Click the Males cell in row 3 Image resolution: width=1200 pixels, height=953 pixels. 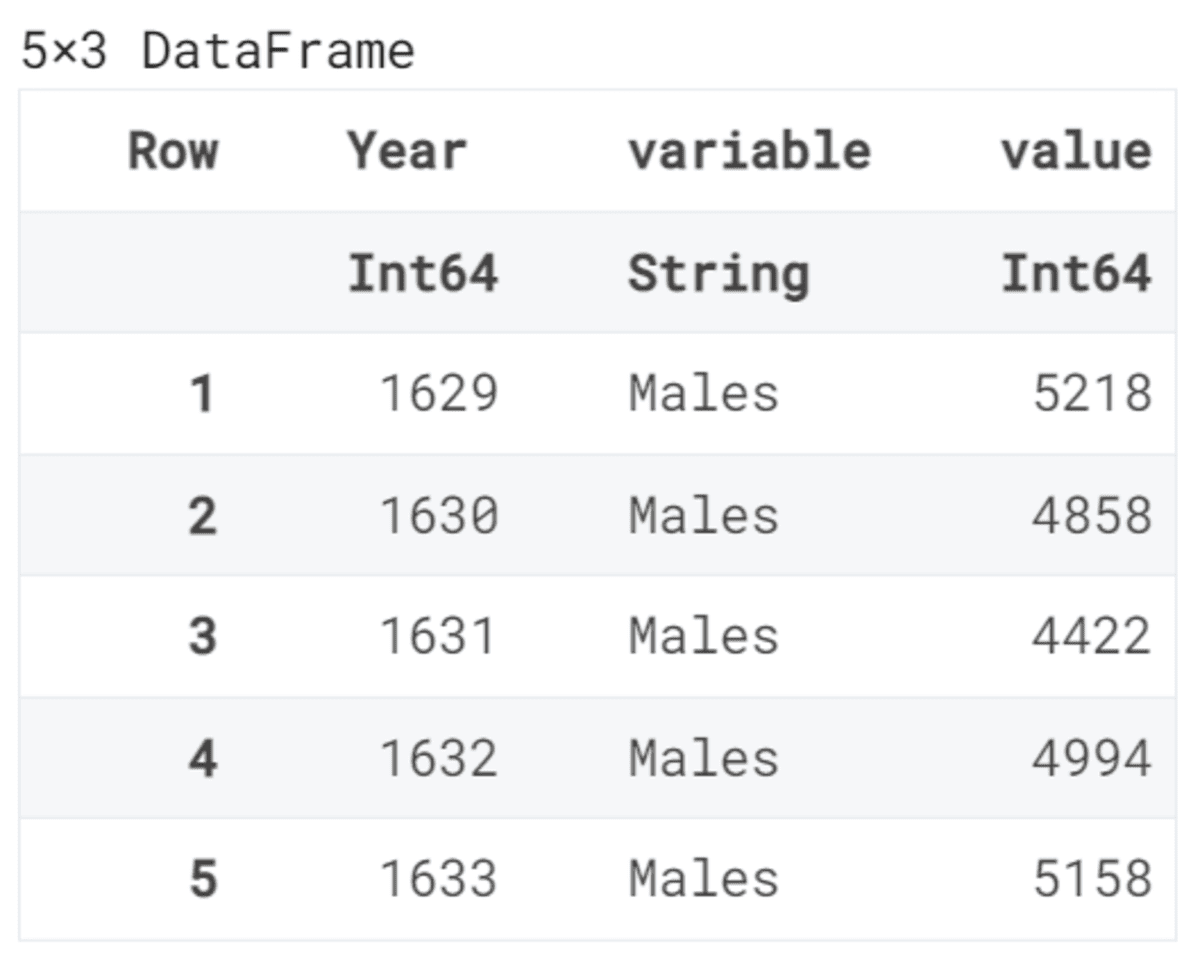tap(703, 637)
